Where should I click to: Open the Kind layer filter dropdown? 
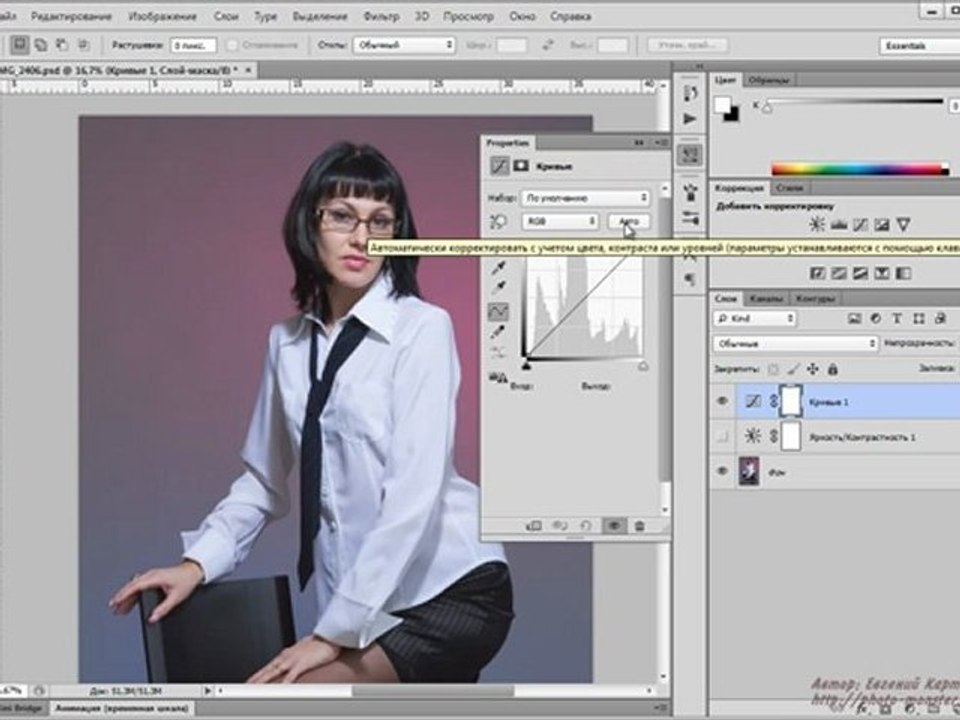pyautogui.click(x=755, y=318)
